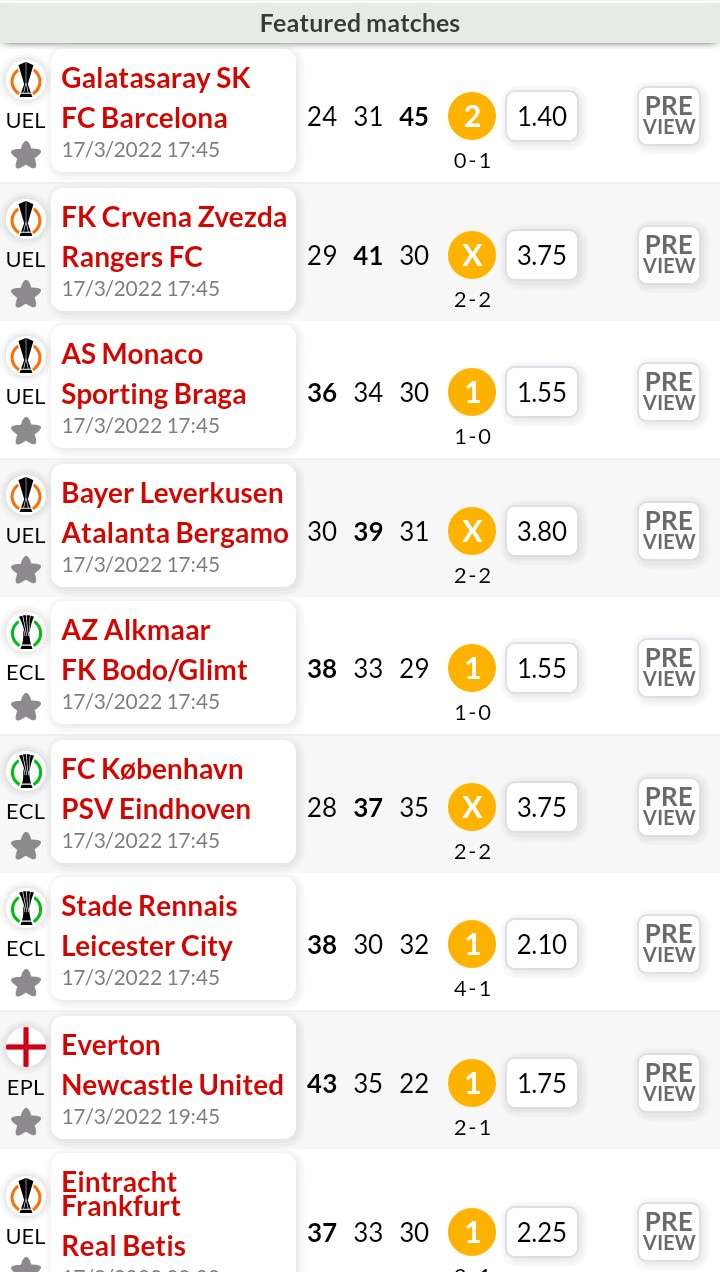Click the orange tip 2 circle for Barcelona

click(x=472, y=117)
